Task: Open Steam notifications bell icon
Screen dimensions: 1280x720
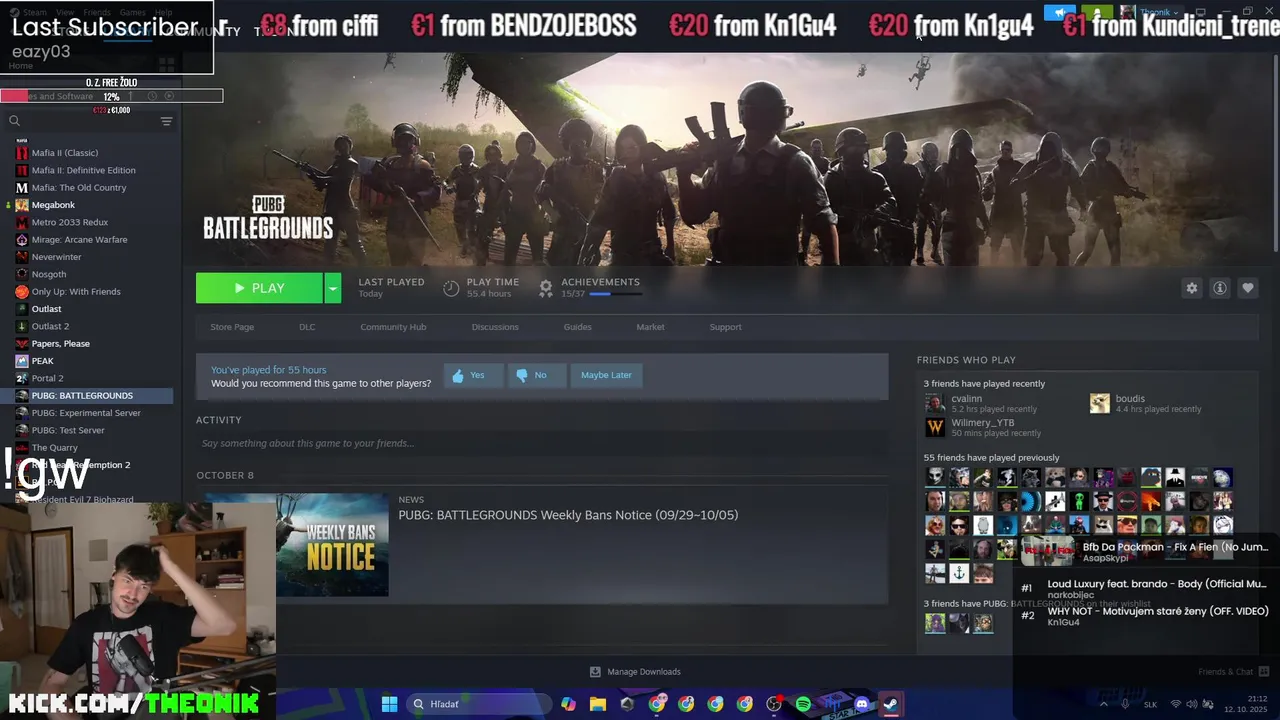Action: pyautogui.click(x=1097, y=13)
